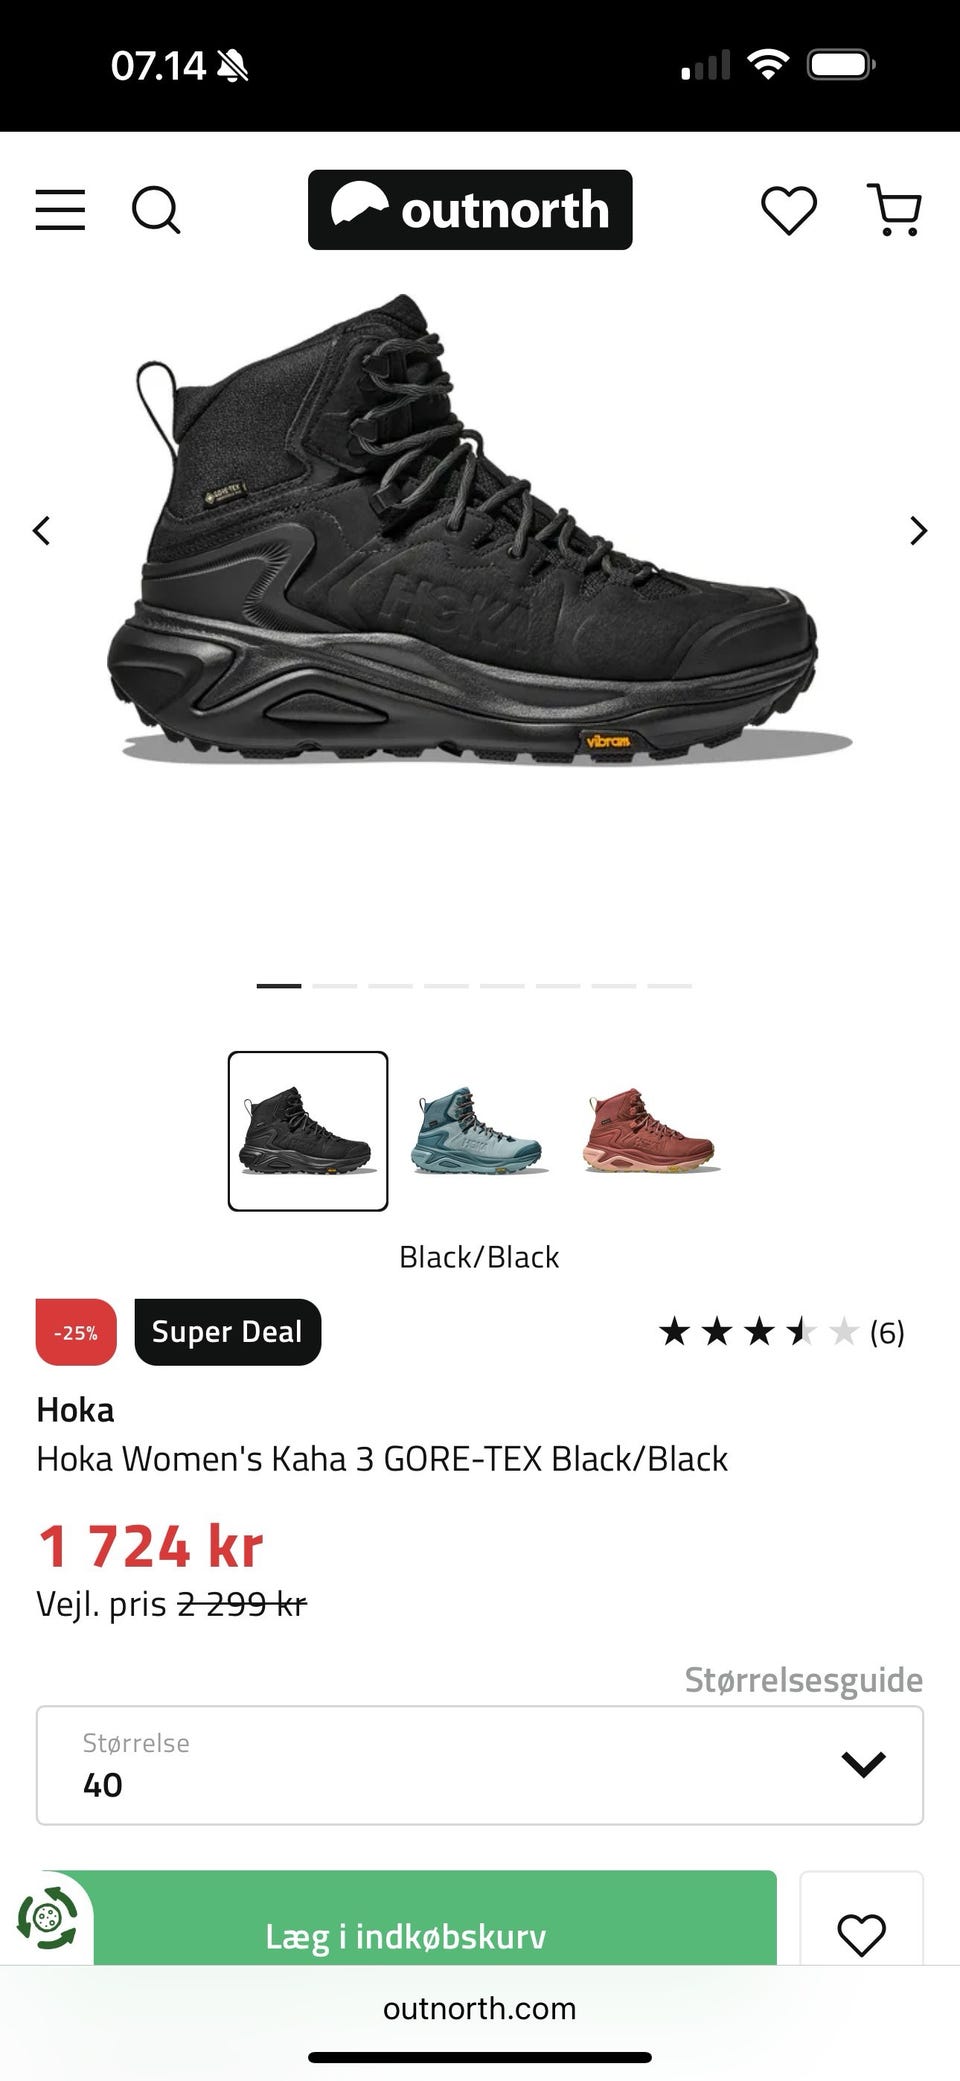Show previous product image arrow
The width and height of the screenshot is (960, 2081).
click(41, 530)
